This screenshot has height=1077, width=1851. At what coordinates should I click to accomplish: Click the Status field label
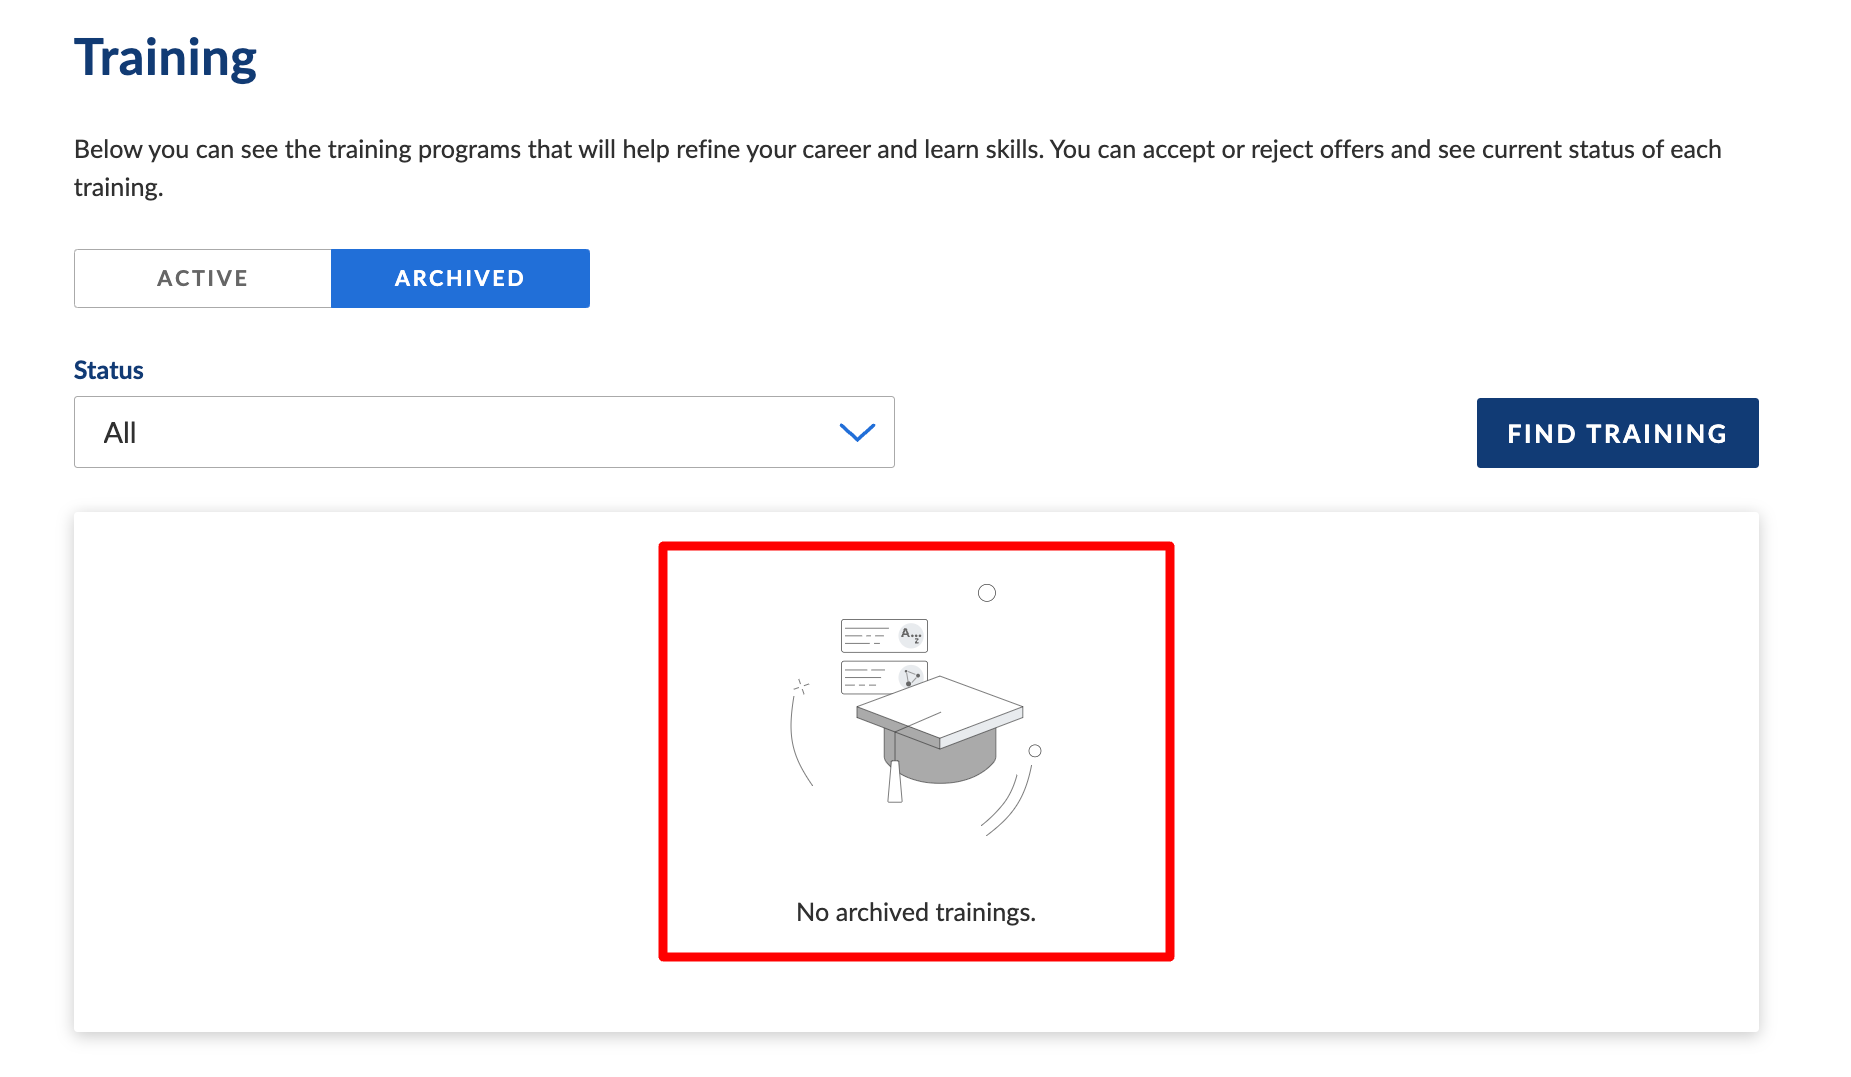(x=109, y=370)
